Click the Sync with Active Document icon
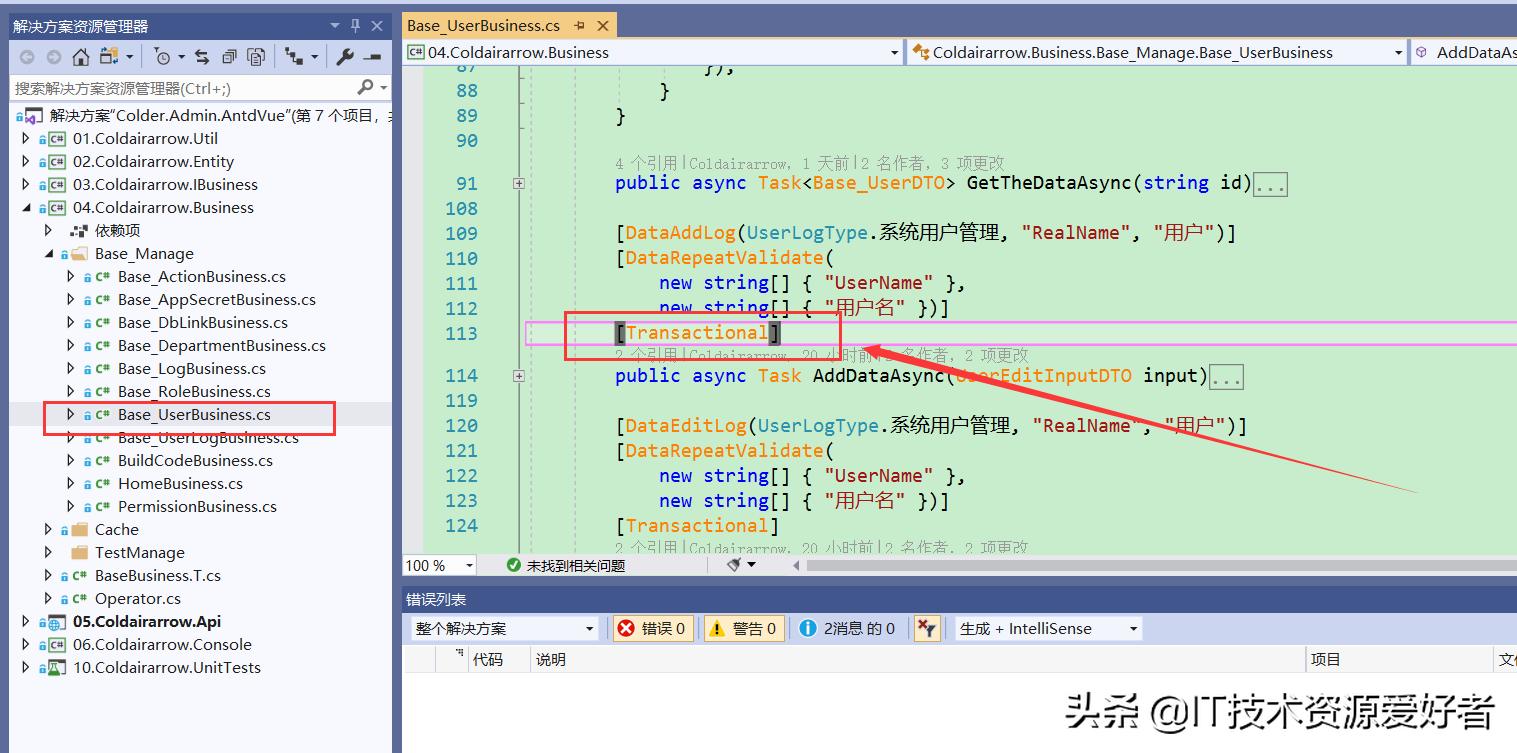 click(x=202, y=56)
